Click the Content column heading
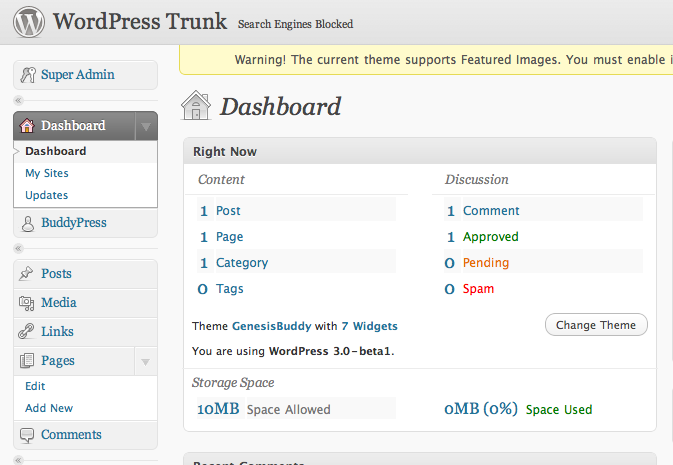Viewport: 673px width, 465px height. [x=221, y=179]
